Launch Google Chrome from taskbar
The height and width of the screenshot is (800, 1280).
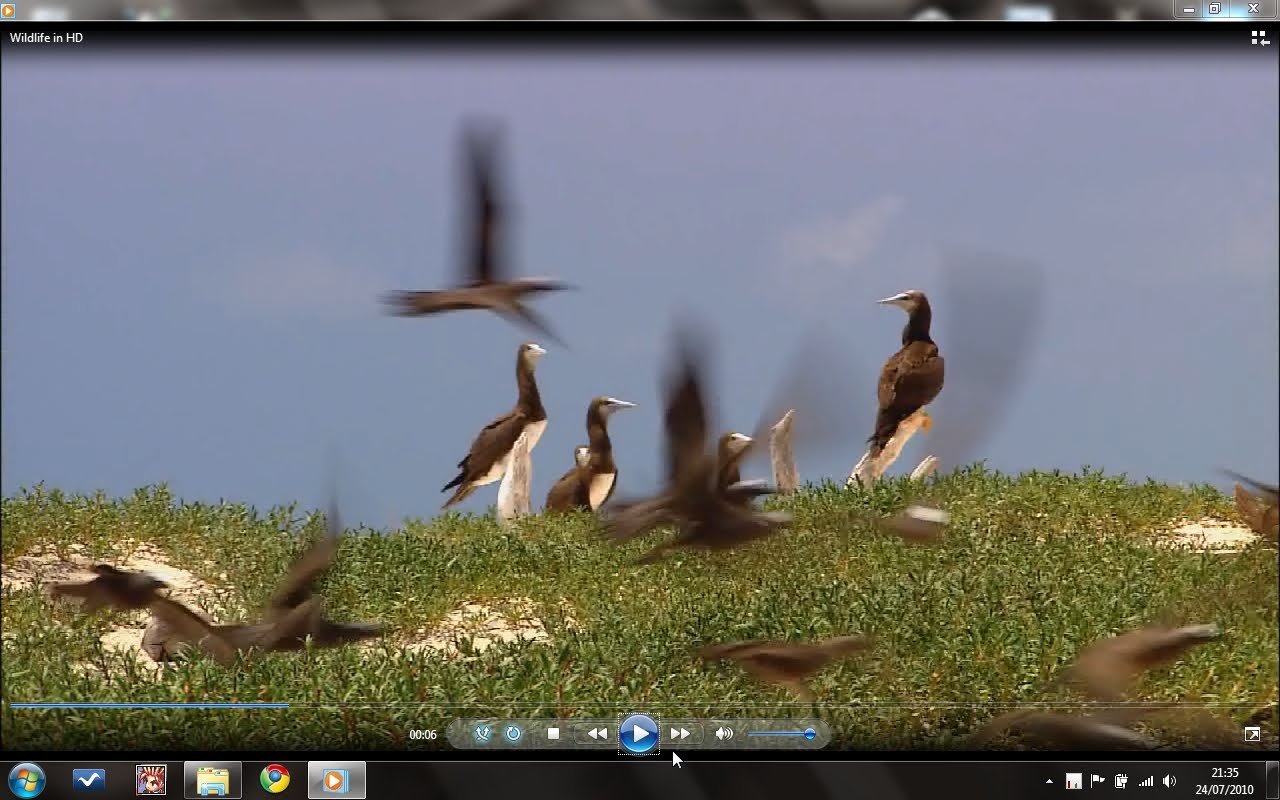pyautogui.click(x=275, y=780)
